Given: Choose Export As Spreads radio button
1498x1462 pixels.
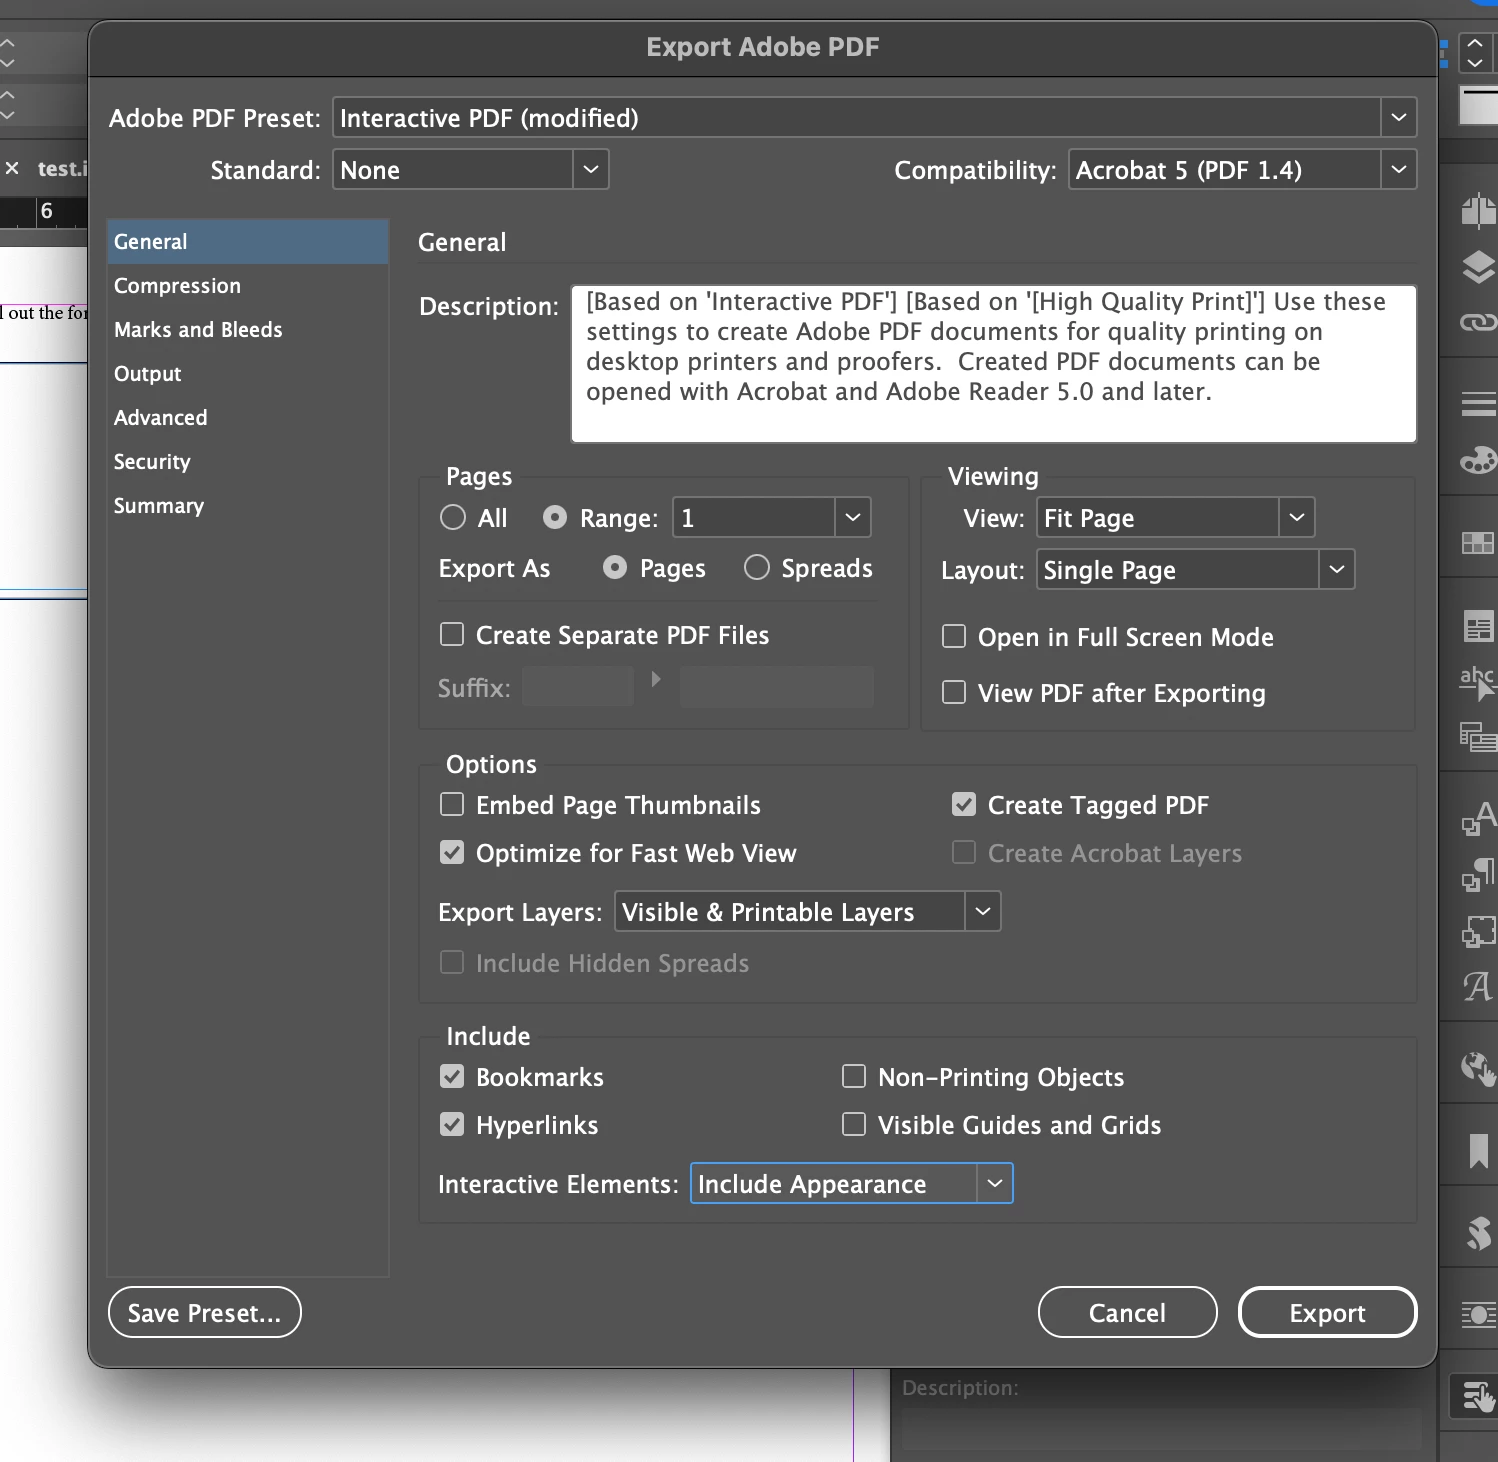Looking at the screenshot, I should [x=757, y=567].
